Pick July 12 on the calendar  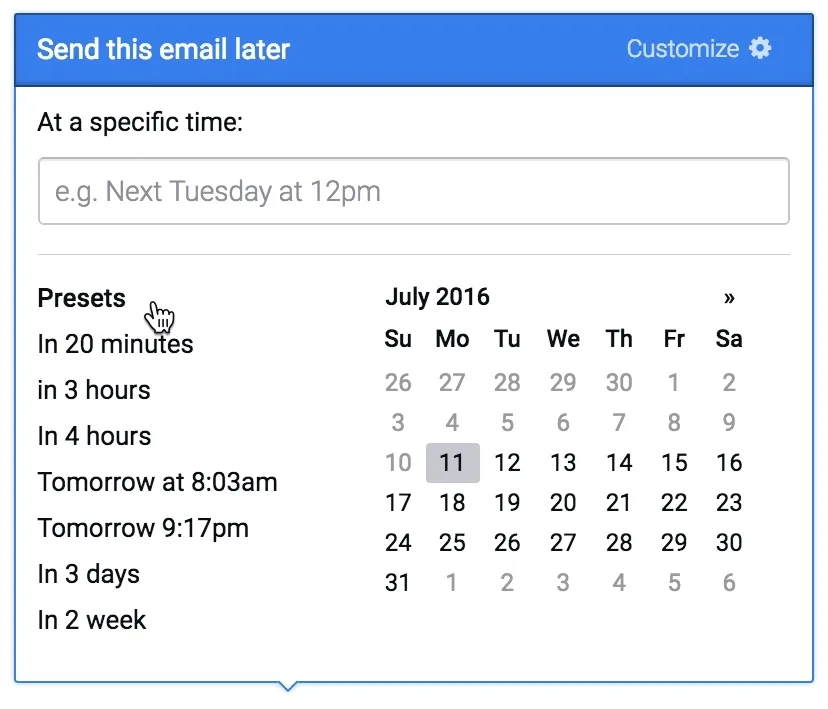click(507, 463)
